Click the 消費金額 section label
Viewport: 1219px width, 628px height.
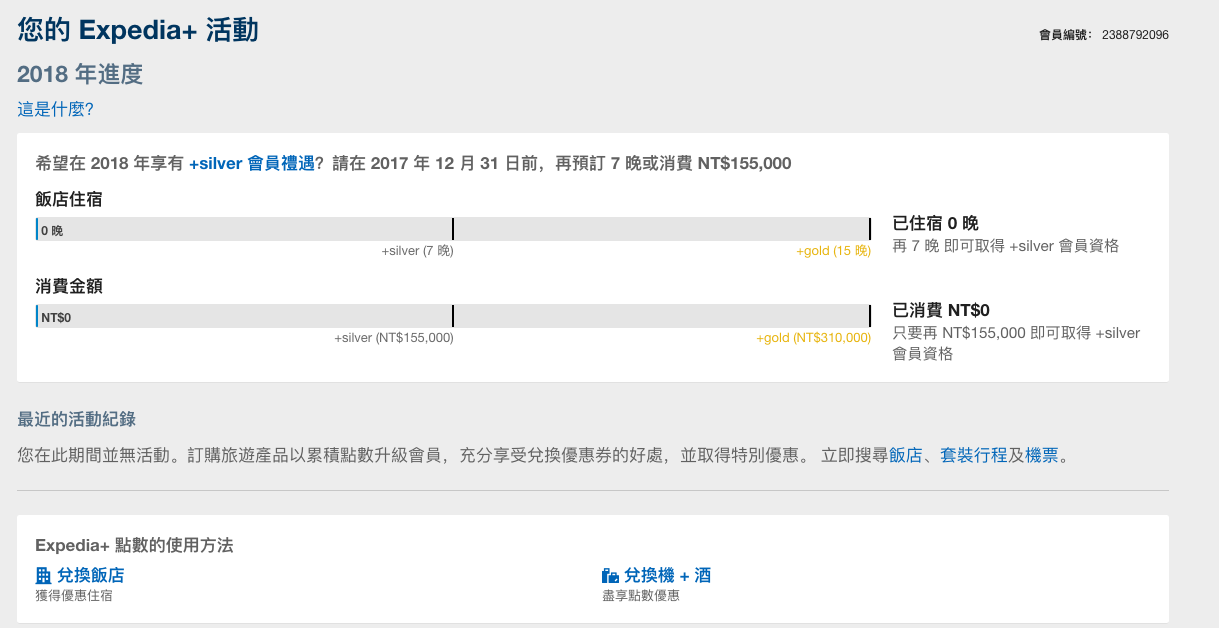pos(69,286)
